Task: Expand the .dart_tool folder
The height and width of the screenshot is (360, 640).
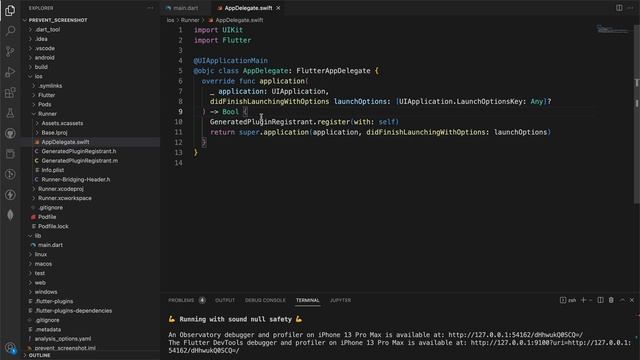Action: tap(47, 29)
